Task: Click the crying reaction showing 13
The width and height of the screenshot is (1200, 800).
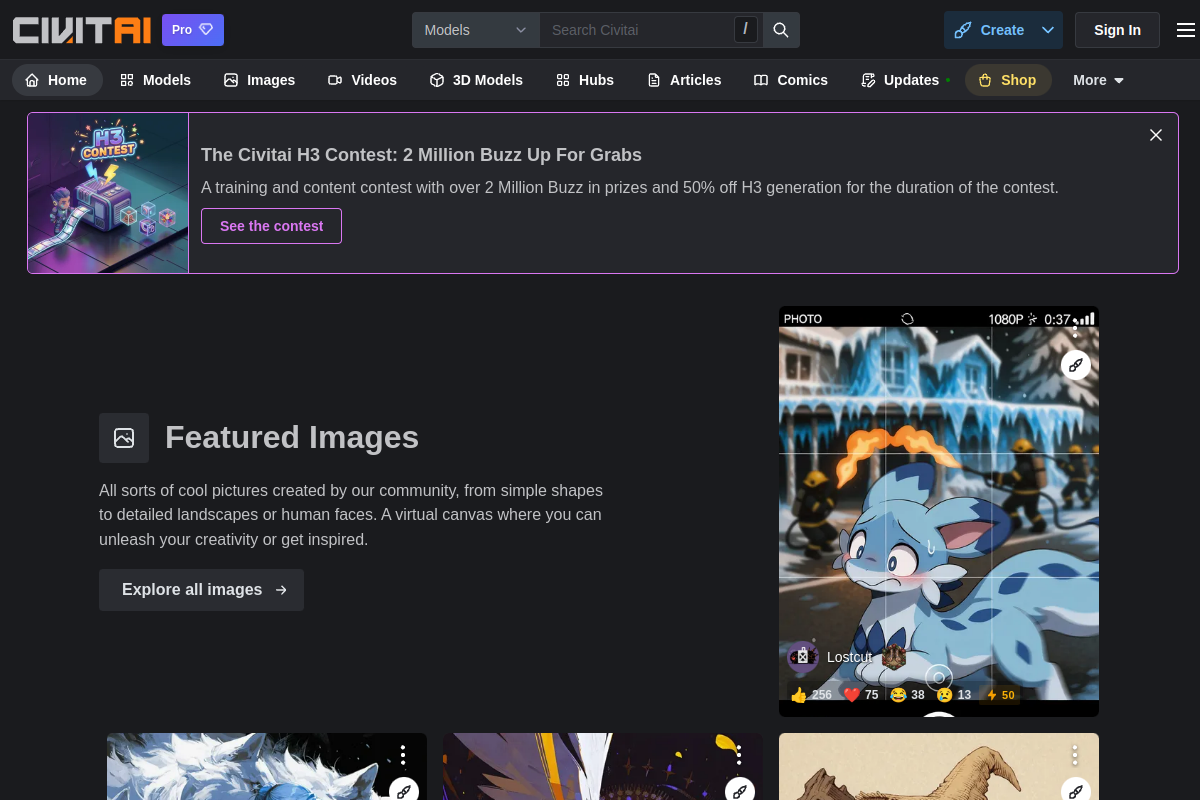Action: (954, 695)
